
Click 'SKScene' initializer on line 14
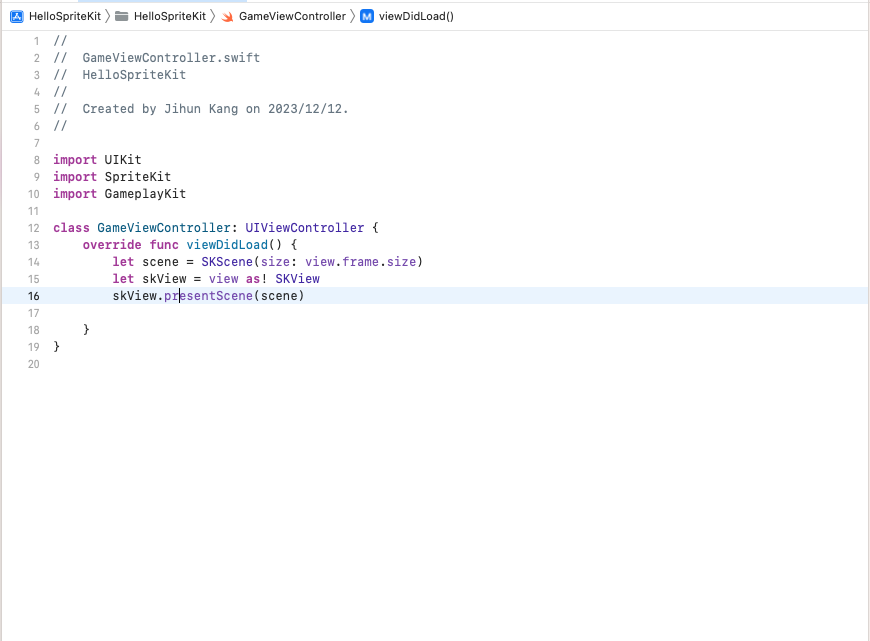[x=227, y=262]
